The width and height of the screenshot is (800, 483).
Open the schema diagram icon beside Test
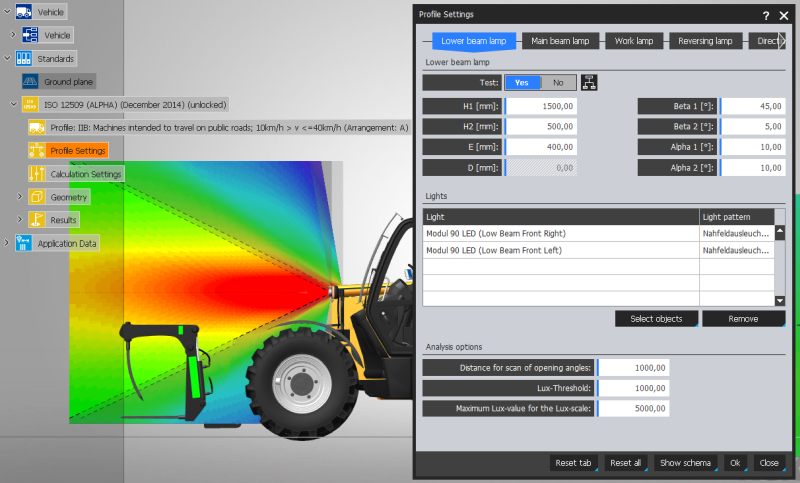(x=588, y=82)
